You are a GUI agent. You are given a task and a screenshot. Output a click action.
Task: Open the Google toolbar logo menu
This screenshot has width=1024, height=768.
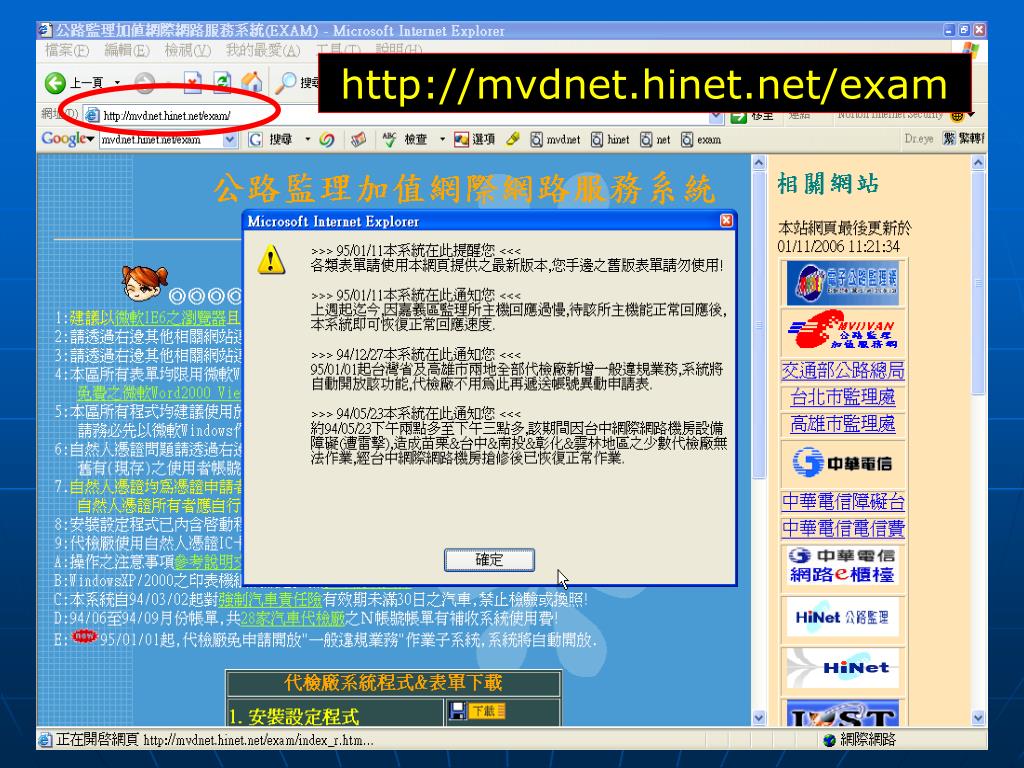[x=67, y=138]
